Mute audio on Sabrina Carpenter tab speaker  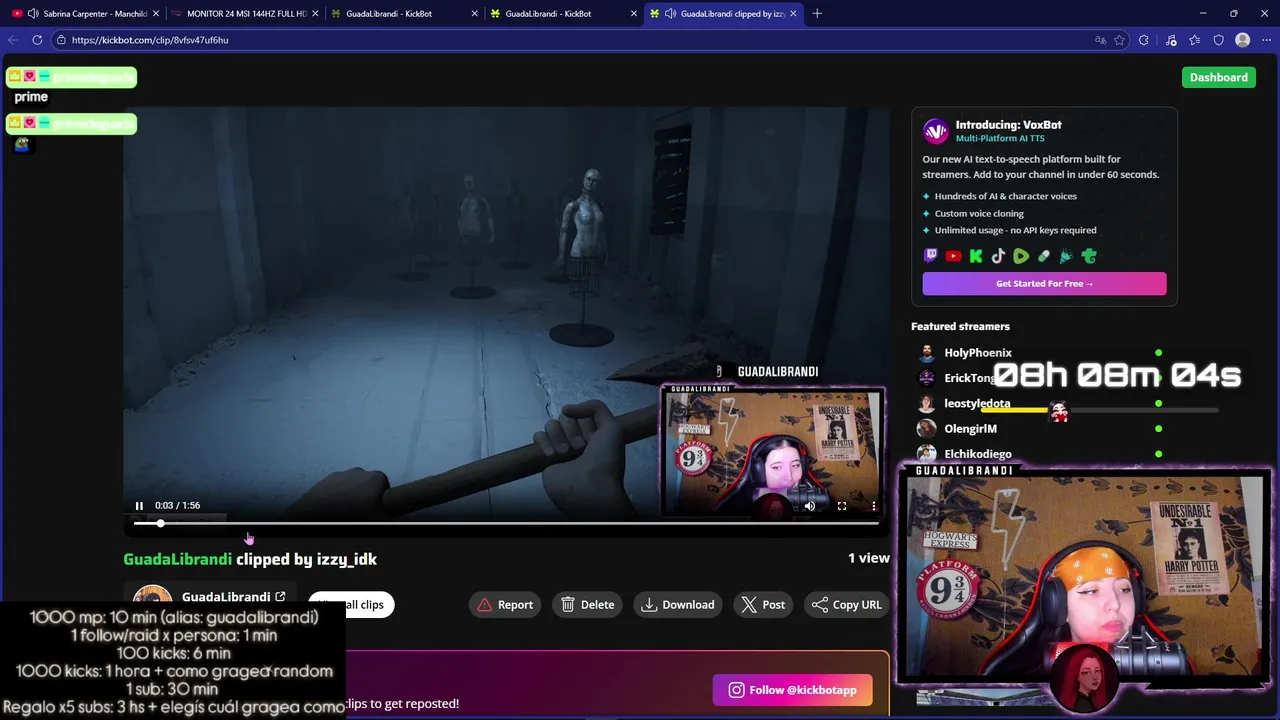(33, 14)
